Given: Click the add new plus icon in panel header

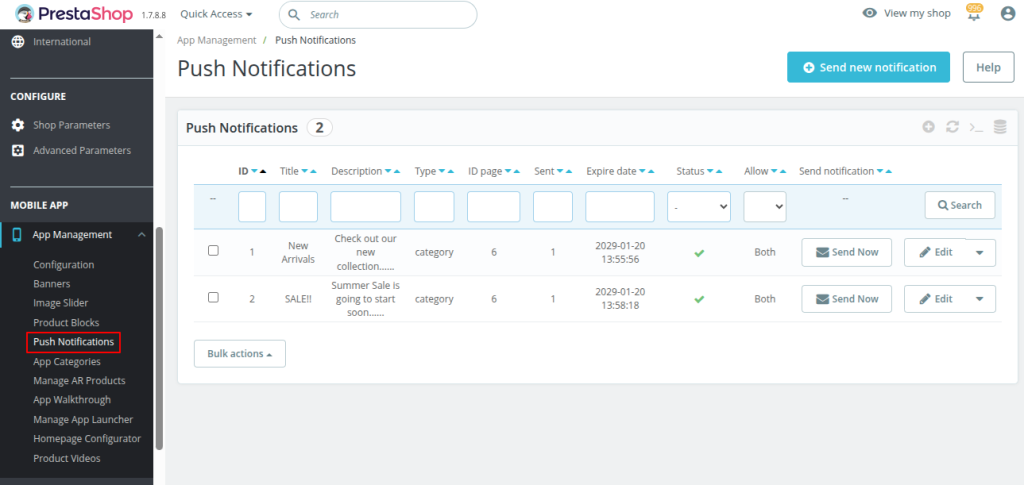Looking at the screenshot, I should (928, 127).
